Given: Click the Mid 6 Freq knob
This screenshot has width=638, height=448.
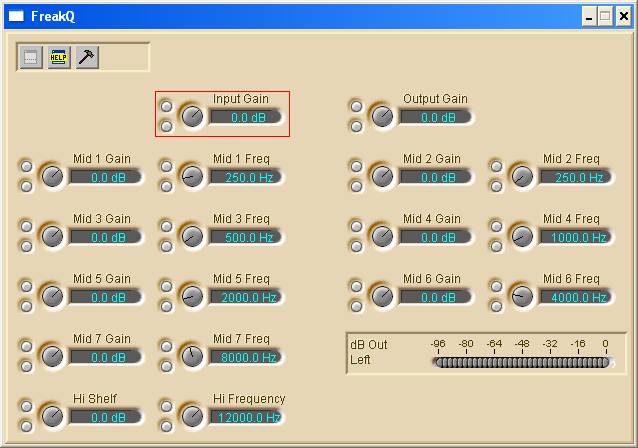Looking at the screenshot, I should (x=522, y=296).
